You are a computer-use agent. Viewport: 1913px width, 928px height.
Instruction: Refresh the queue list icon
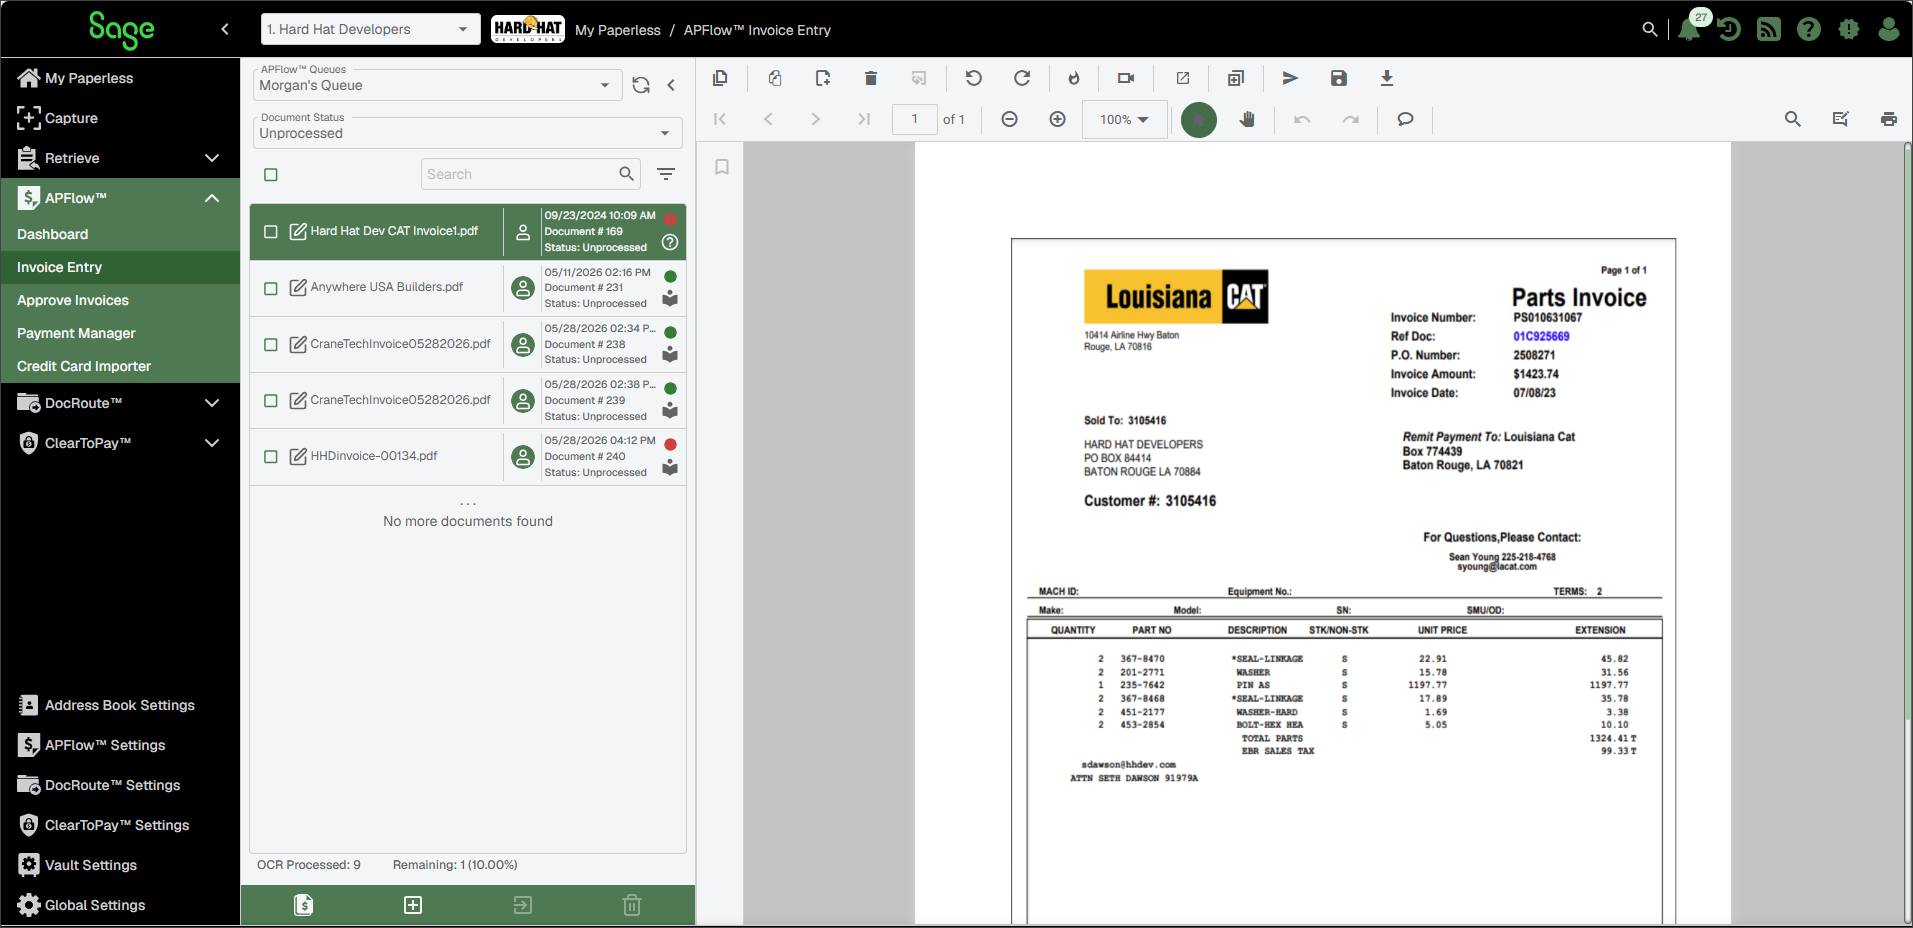(x=641, y=86)
